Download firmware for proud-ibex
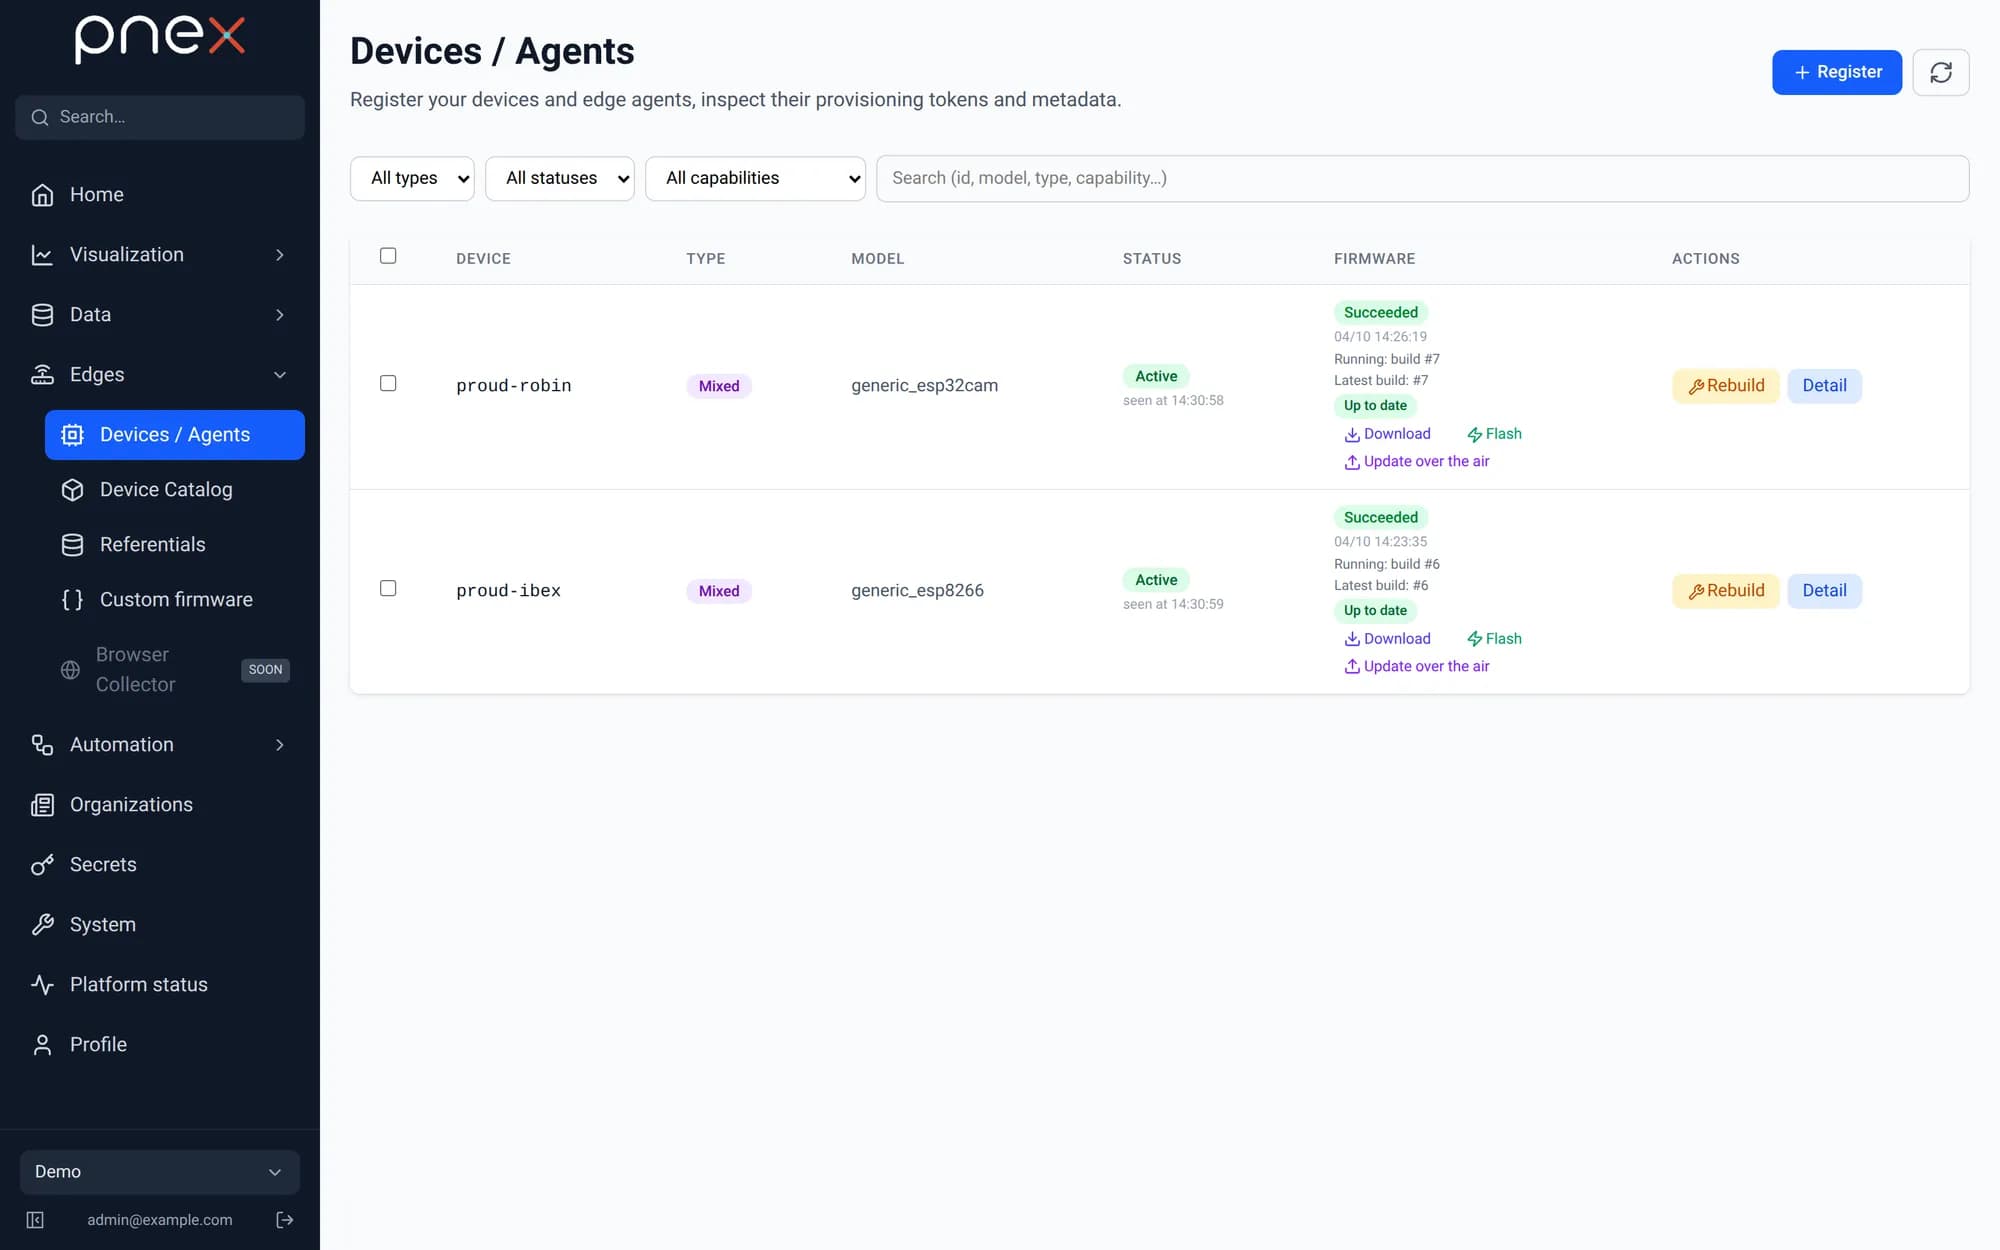The image size is (2000, 1250). coord(1387,639)
